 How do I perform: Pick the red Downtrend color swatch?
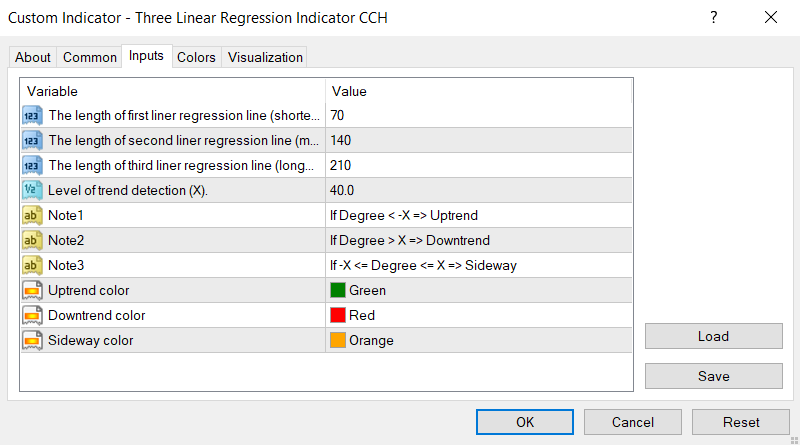[x=338, y=315]
